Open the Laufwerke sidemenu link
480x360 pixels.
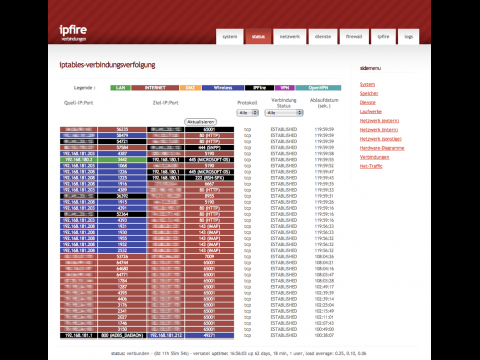371,112
